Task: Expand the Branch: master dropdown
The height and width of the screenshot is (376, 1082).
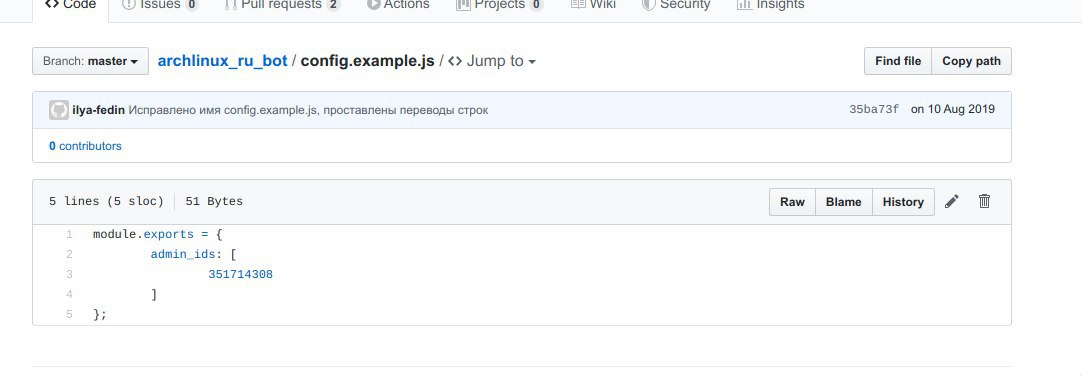Action: [90, 61]
